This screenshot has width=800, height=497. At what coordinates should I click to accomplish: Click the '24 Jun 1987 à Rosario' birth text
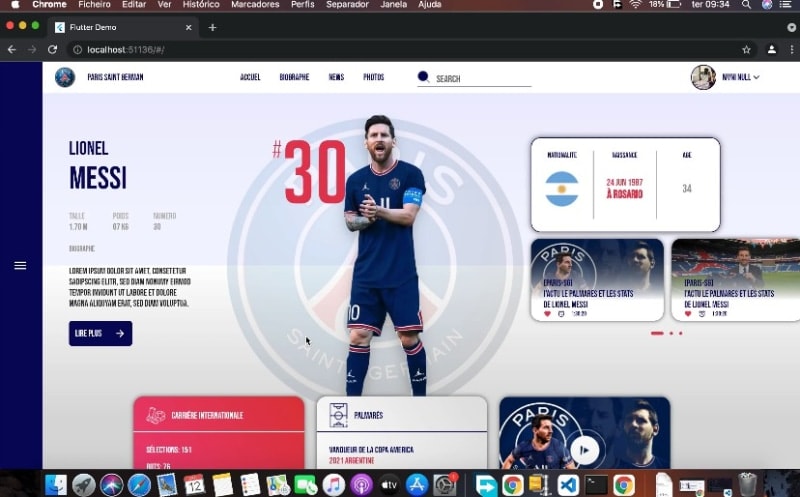[x=624, y=188]
